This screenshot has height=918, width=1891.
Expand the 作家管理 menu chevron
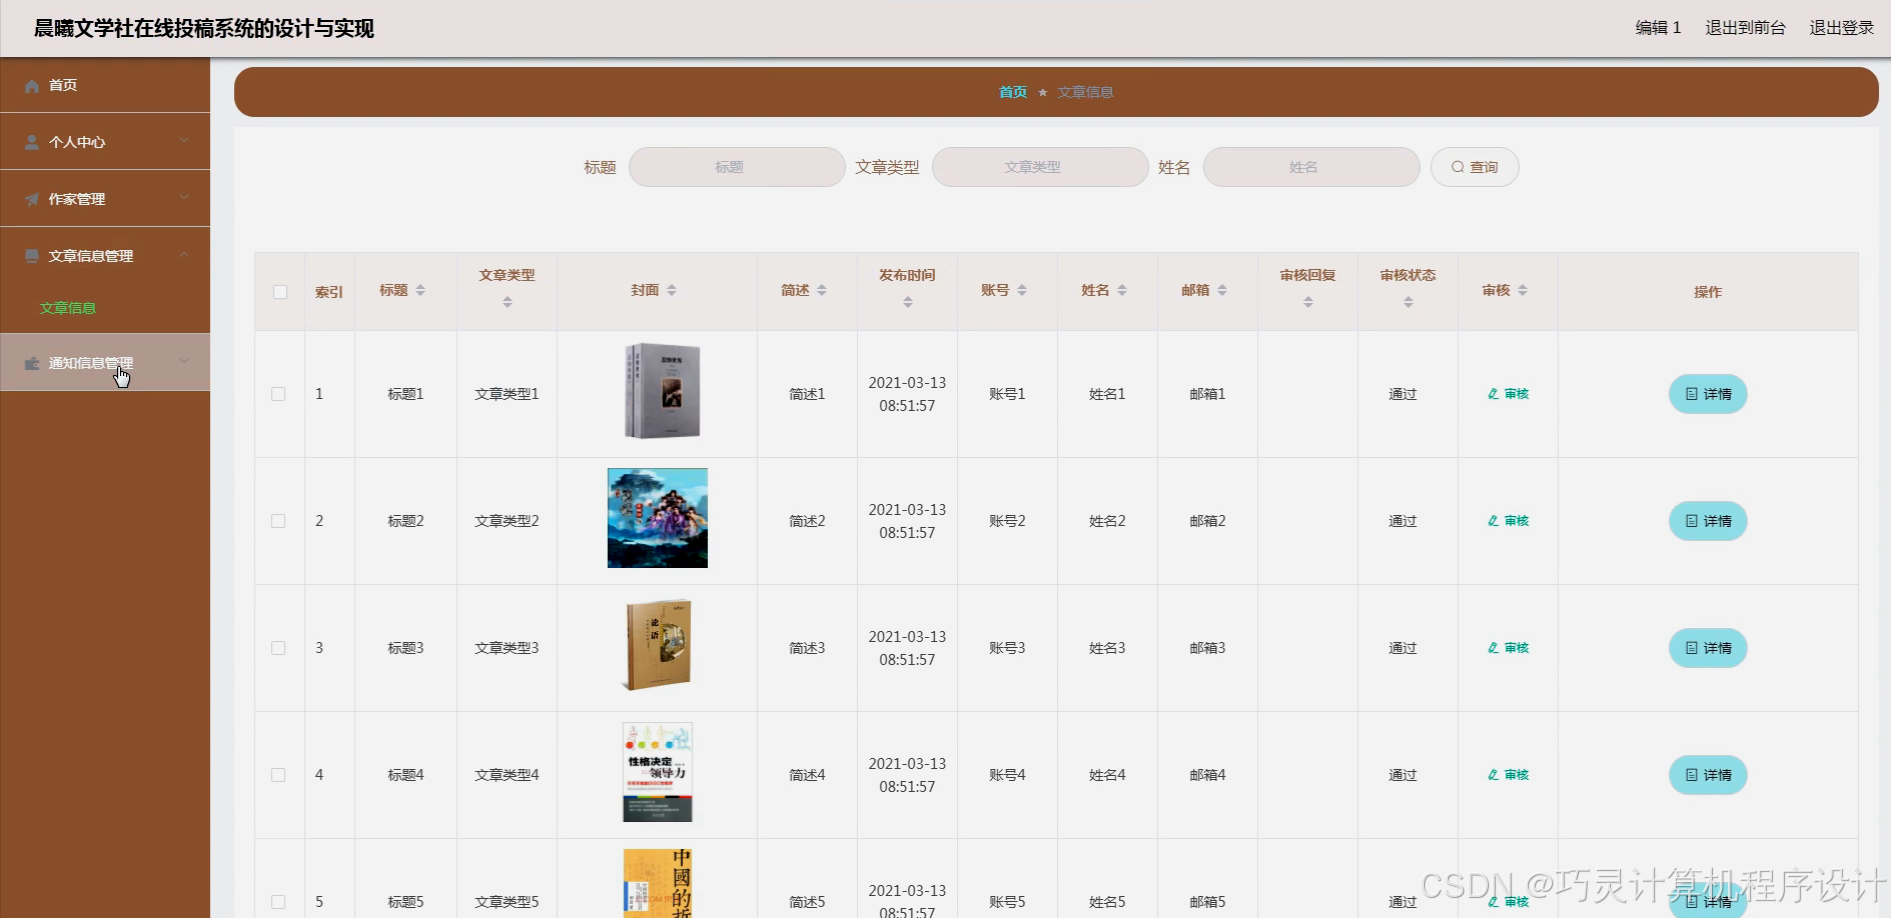pos(184,198)
